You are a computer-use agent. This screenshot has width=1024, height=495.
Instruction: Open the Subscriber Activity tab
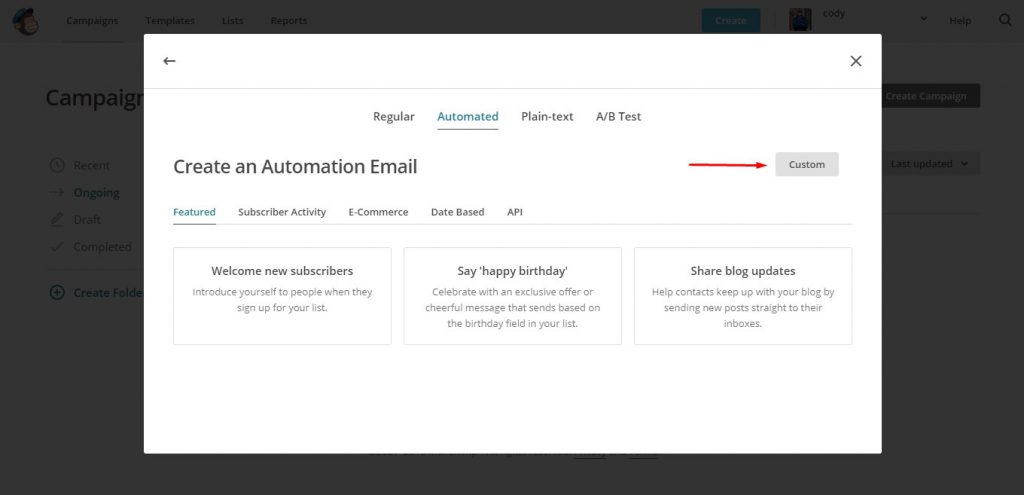pyautogui.click(x=282, y=212)
